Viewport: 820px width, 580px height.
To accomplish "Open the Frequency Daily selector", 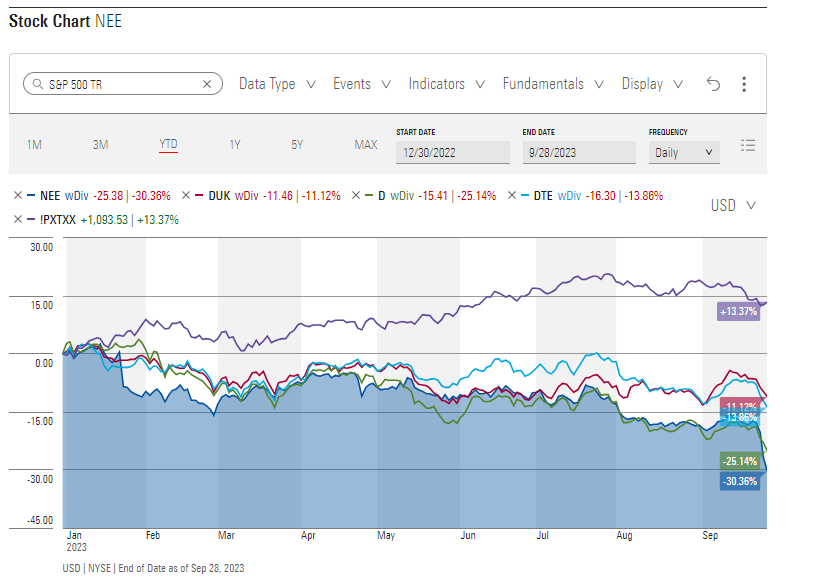I will point(684,153).
